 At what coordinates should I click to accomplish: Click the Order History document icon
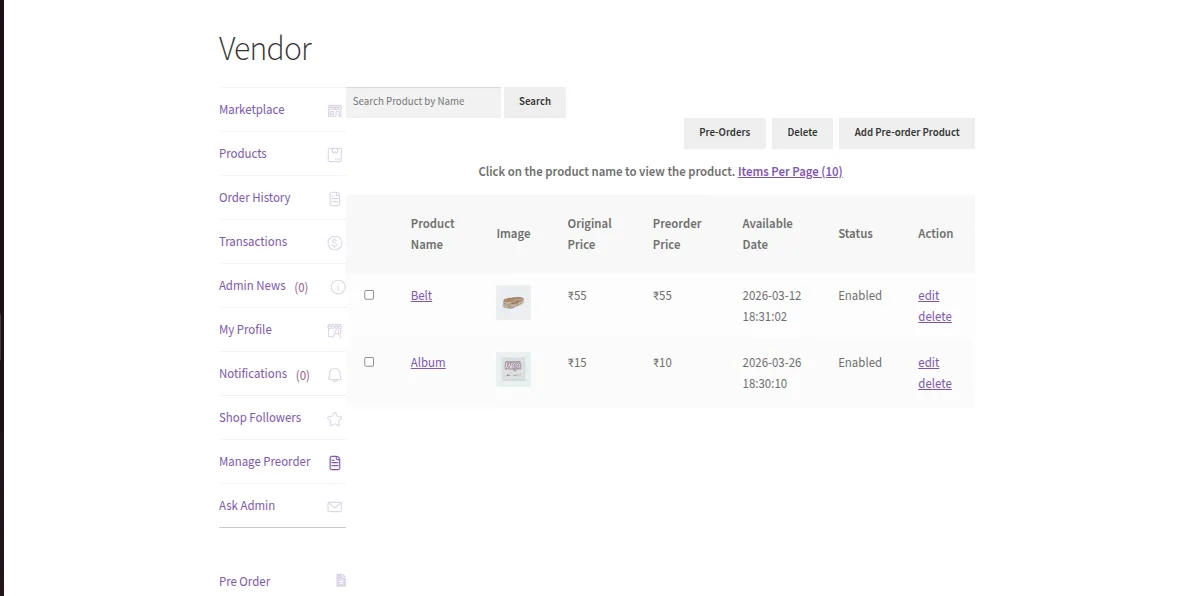[335, 199]
